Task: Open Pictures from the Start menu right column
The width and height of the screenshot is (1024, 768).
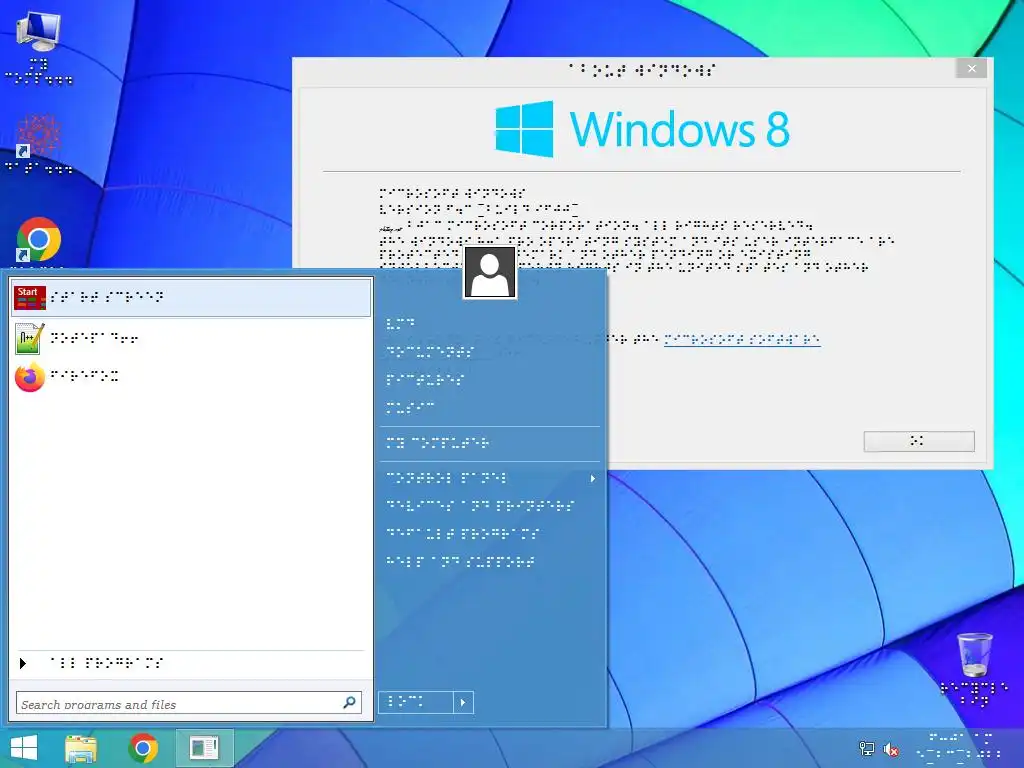Action: pos(490,379)
